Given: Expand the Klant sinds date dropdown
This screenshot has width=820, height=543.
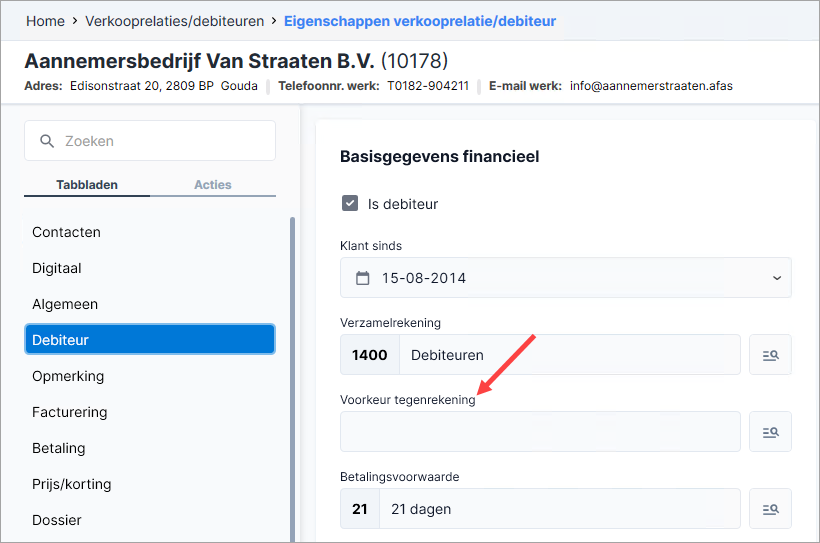Looking at the screenshot, I should (x=777, y=278).
